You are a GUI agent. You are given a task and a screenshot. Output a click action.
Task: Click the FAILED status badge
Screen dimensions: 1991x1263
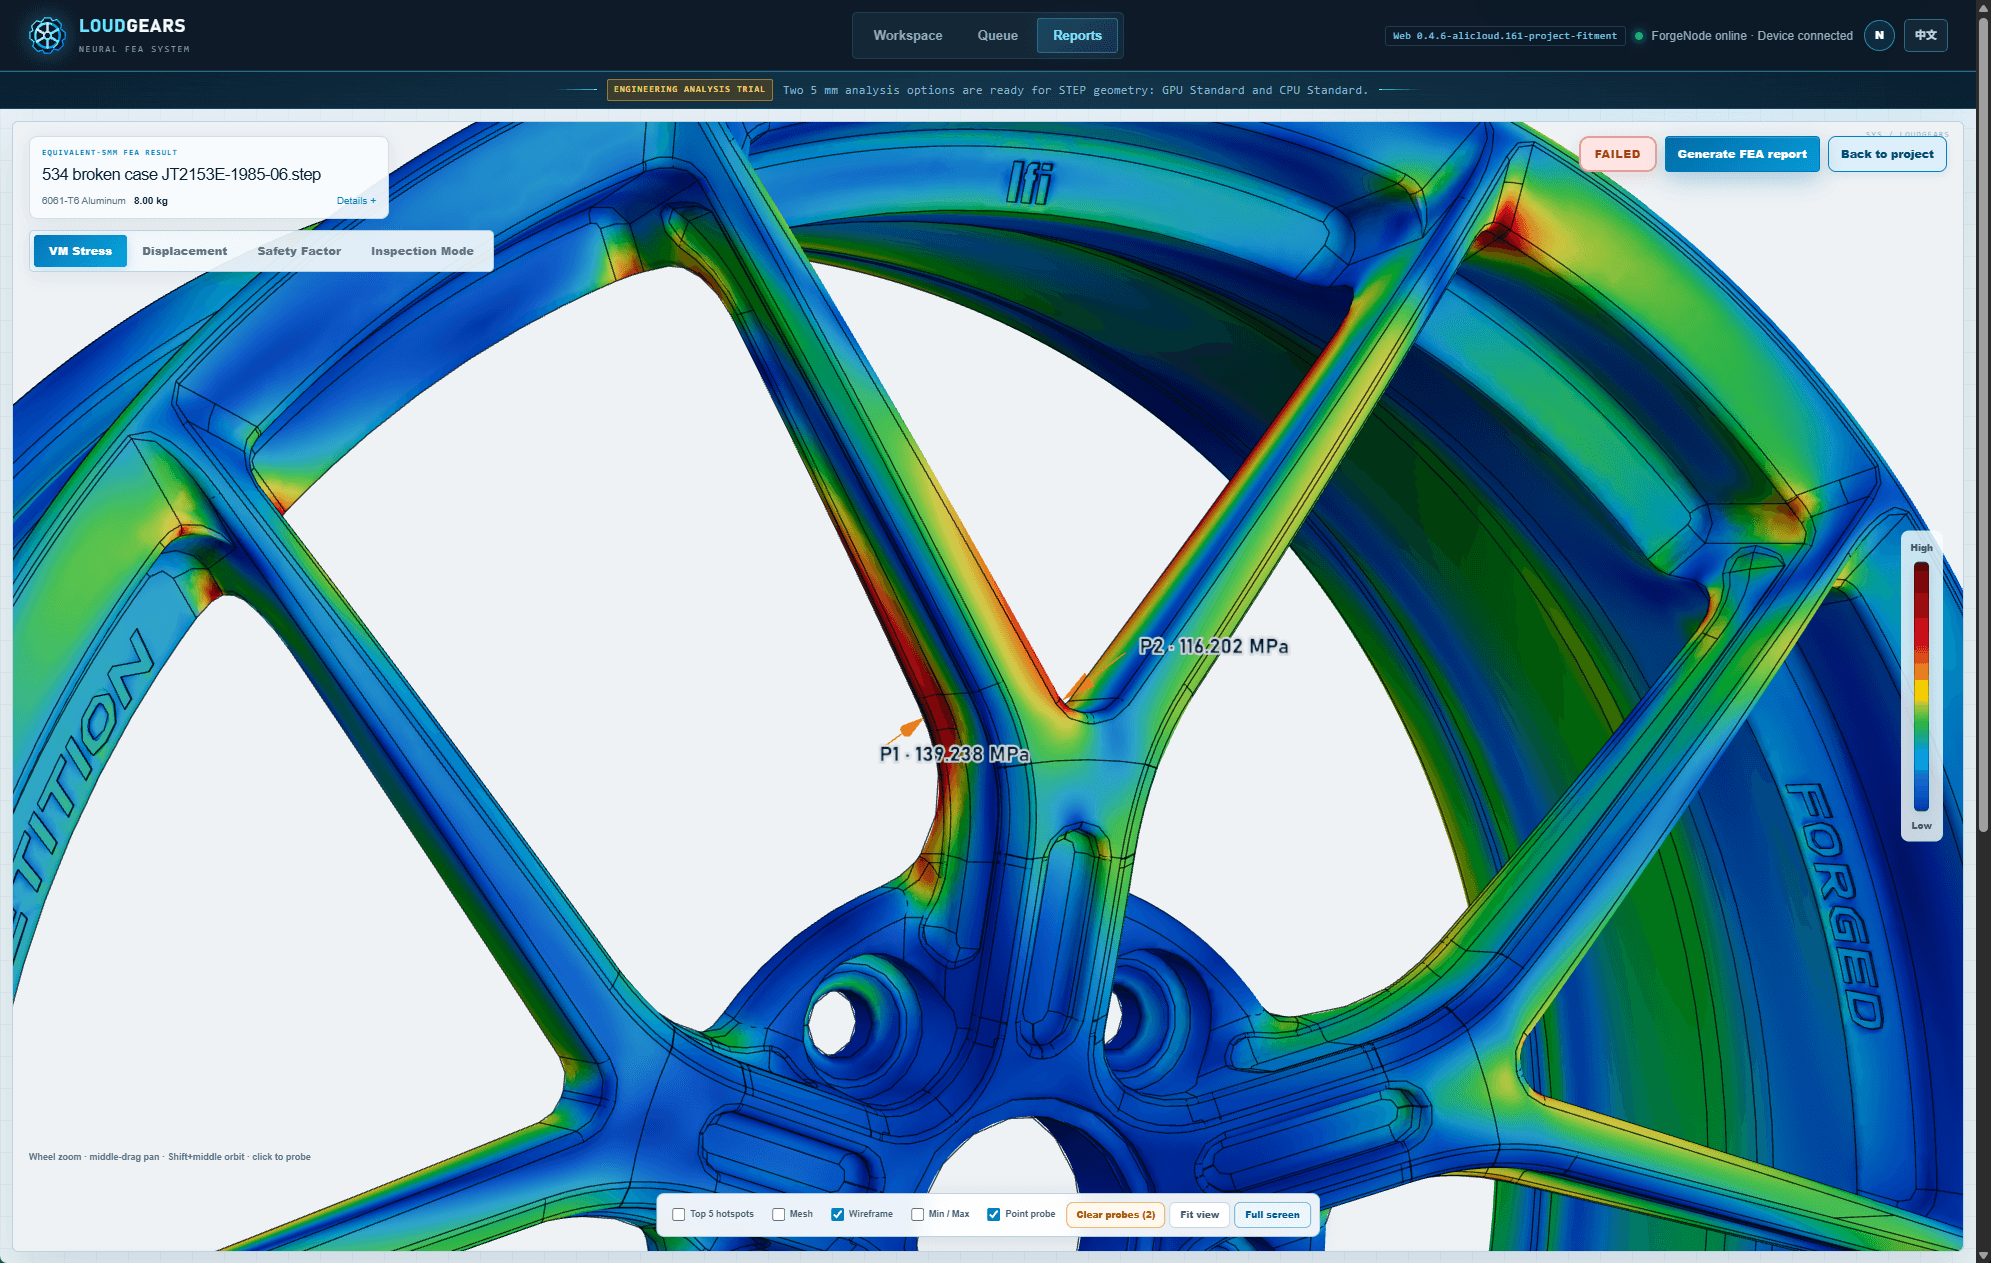[x=1617, y=154]
